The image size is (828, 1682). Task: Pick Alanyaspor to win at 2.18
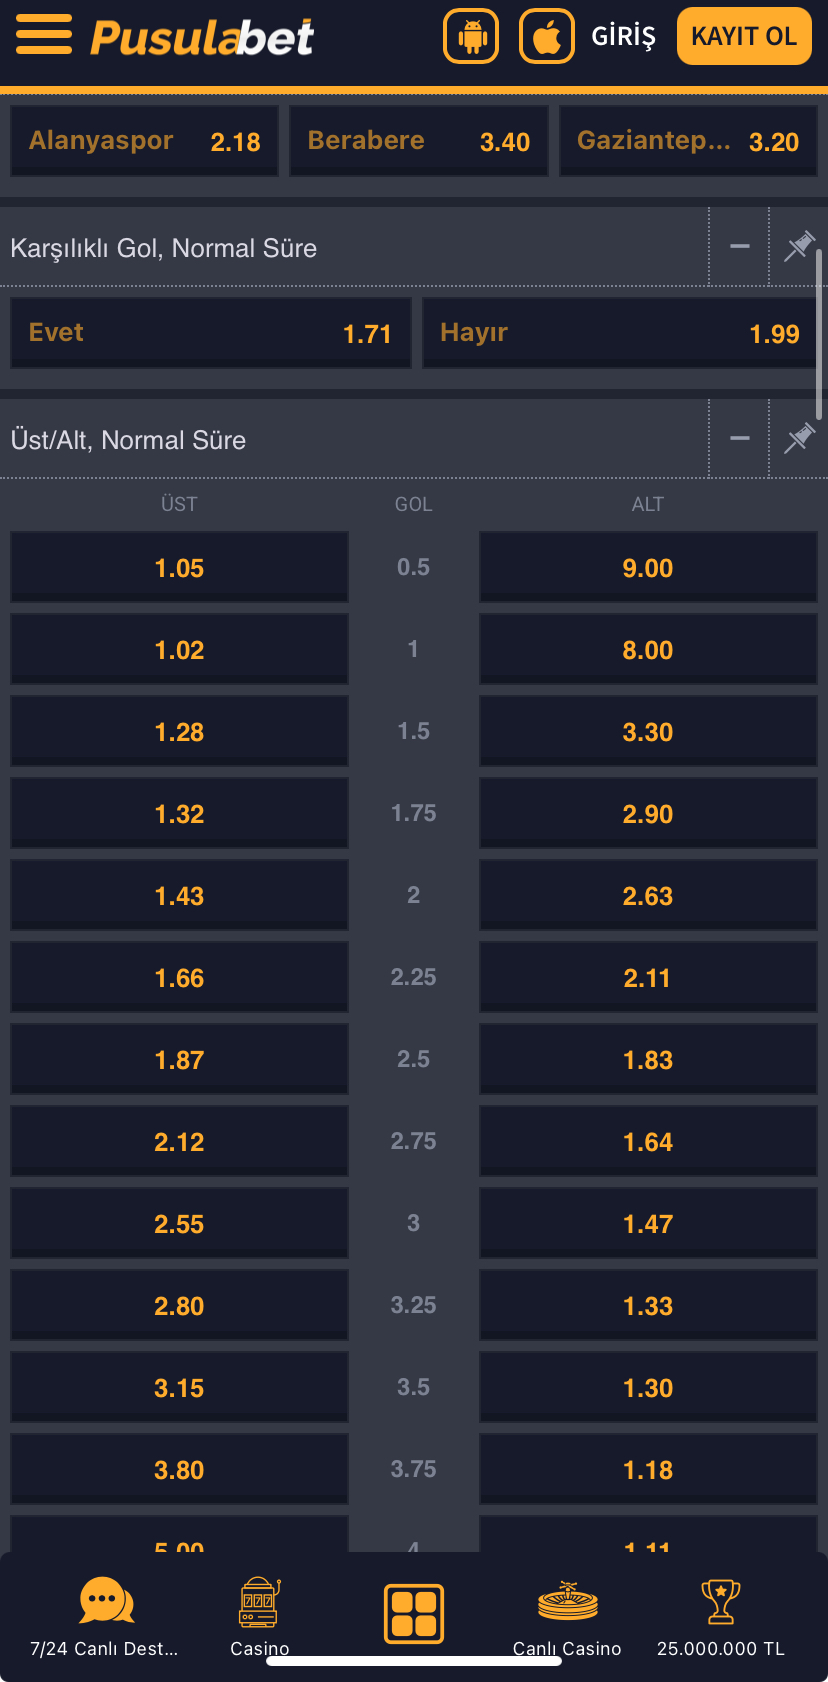pyautogui.click(x=144, y=141)
